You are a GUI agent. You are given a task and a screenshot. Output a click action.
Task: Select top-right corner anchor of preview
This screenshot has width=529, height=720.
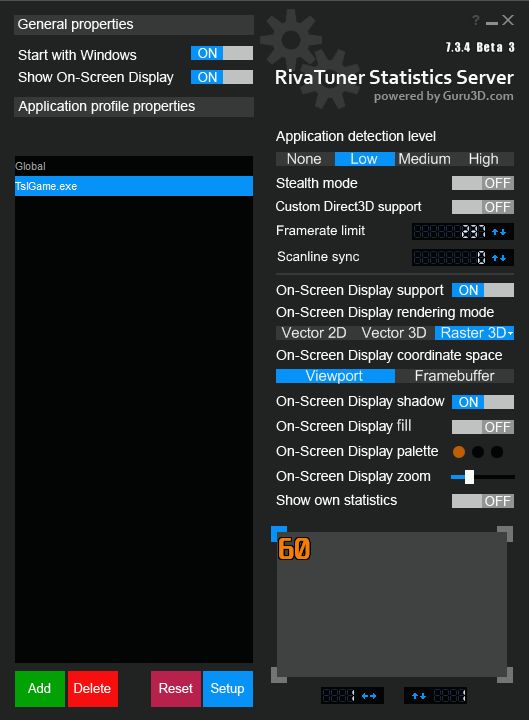click(505, 534)
